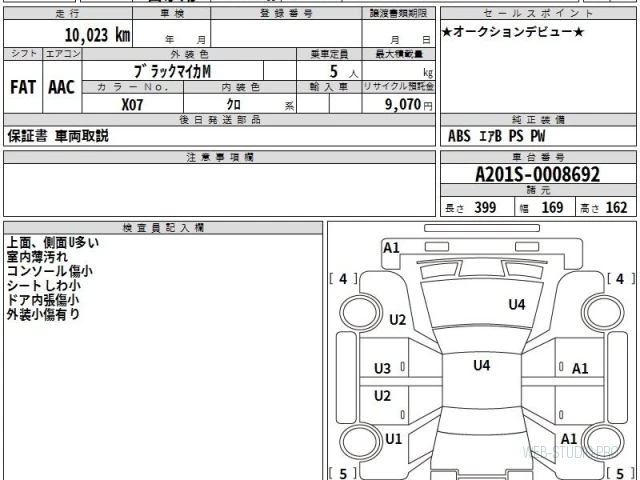Click interior color クロ
Screen dimensions: 640x480
click(233, 104)
